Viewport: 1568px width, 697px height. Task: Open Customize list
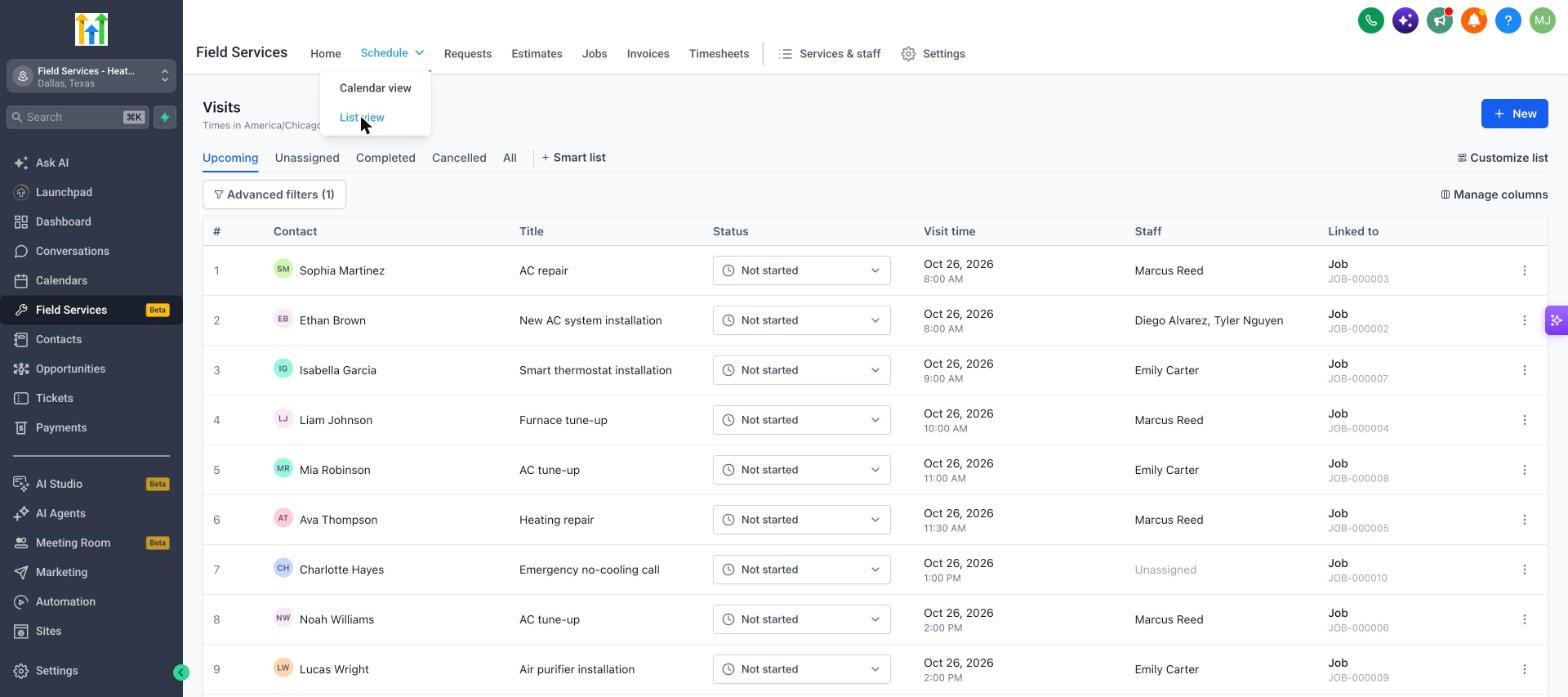pos(1502,158)
